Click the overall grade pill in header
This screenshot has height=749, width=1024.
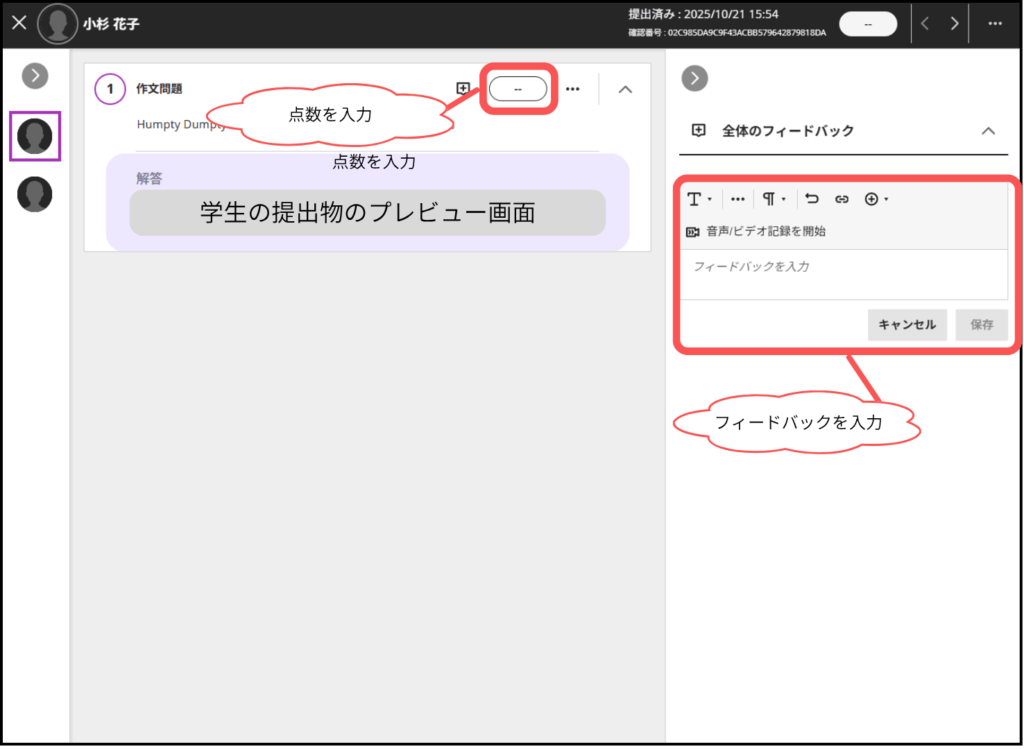tap(868, 24)
